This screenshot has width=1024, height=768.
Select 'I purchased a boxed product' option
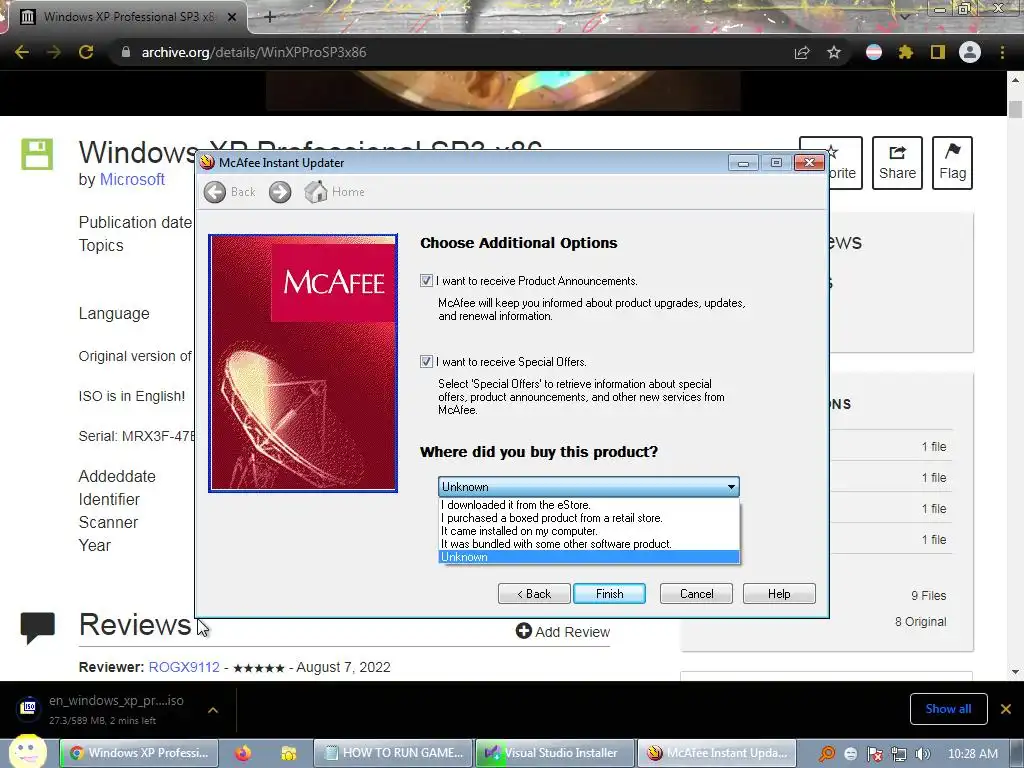tap(588, 518)
